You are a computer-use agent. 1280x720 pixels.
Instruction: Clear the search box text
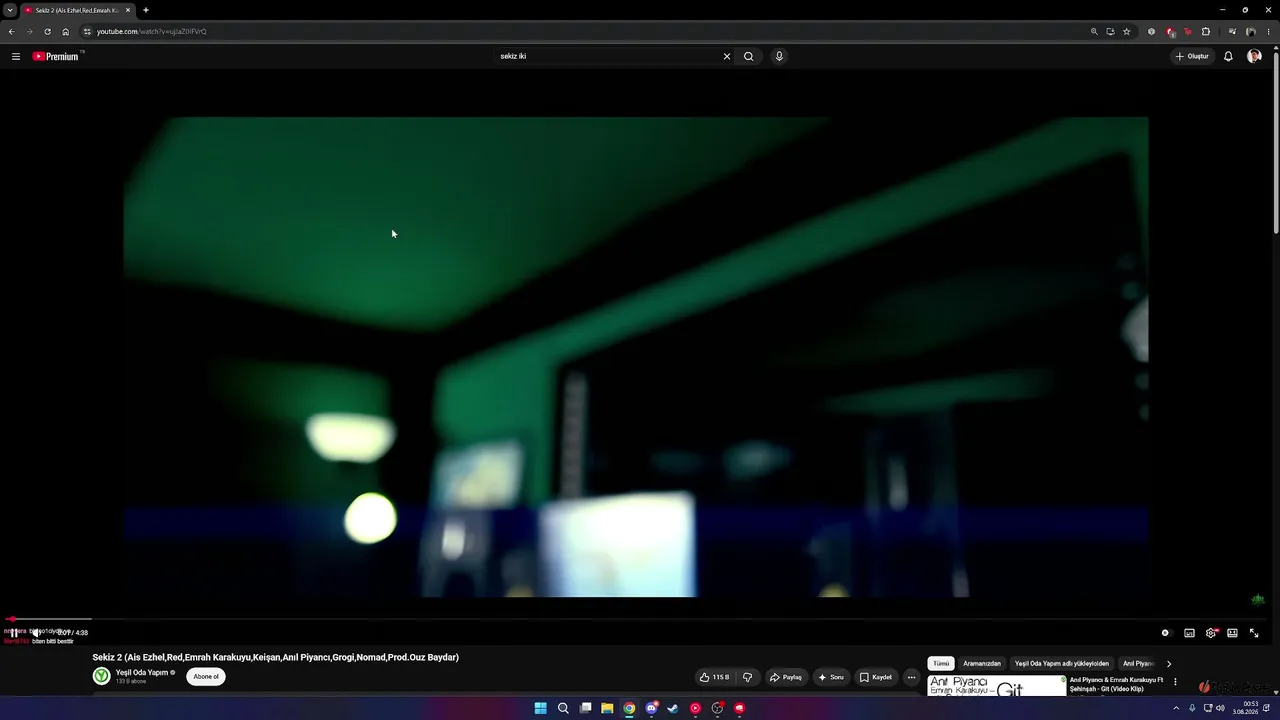pos(727,56)
